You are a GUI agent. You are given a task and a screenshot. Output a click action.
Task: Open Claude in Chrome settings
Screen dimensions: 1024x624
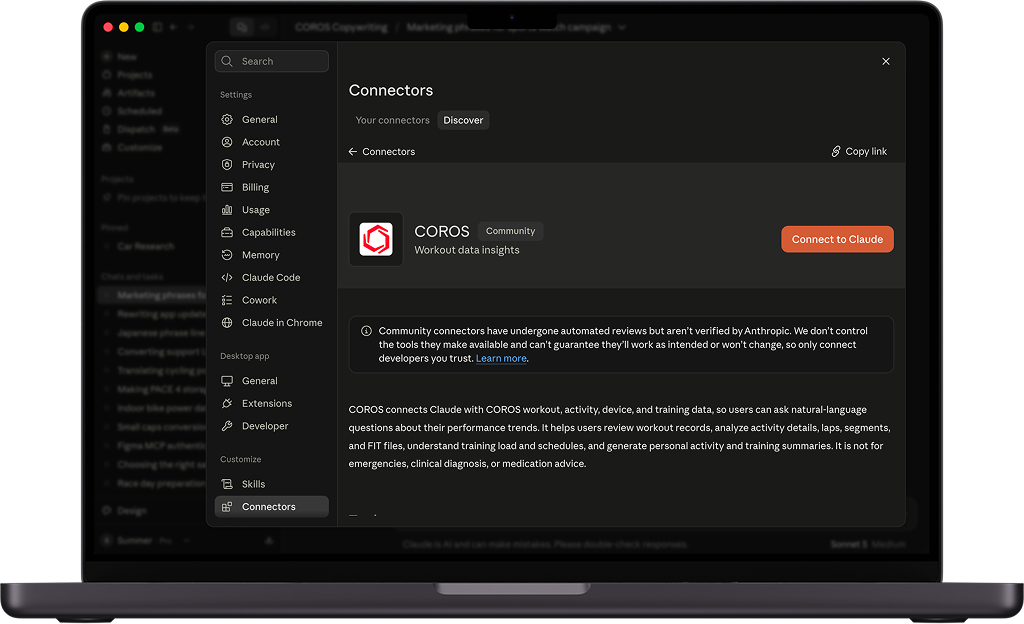click(x=271, y=322)
